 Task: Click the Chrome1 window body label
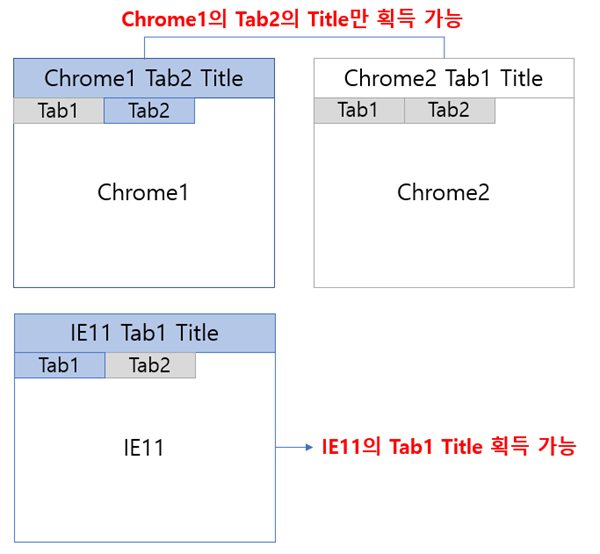click(x=143, y=192)
